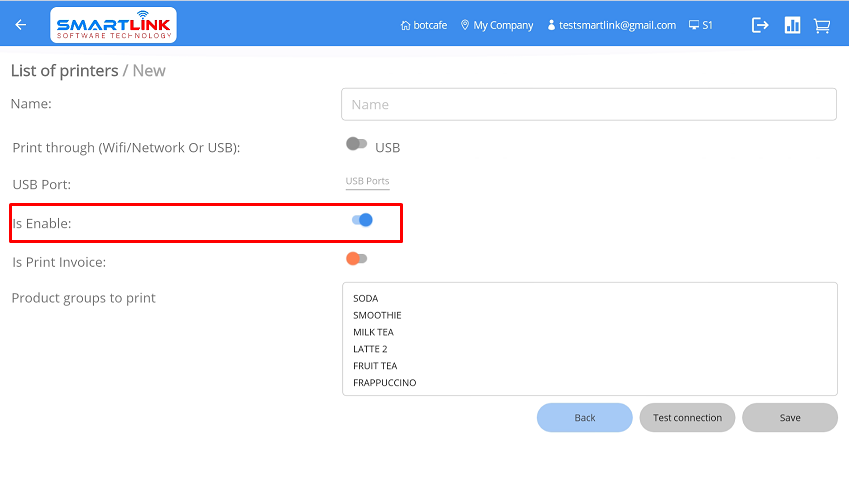Click the S1 monitor station icon
Image resolution: width=849 pixels, height=495 pixels.
coord(694,25)
